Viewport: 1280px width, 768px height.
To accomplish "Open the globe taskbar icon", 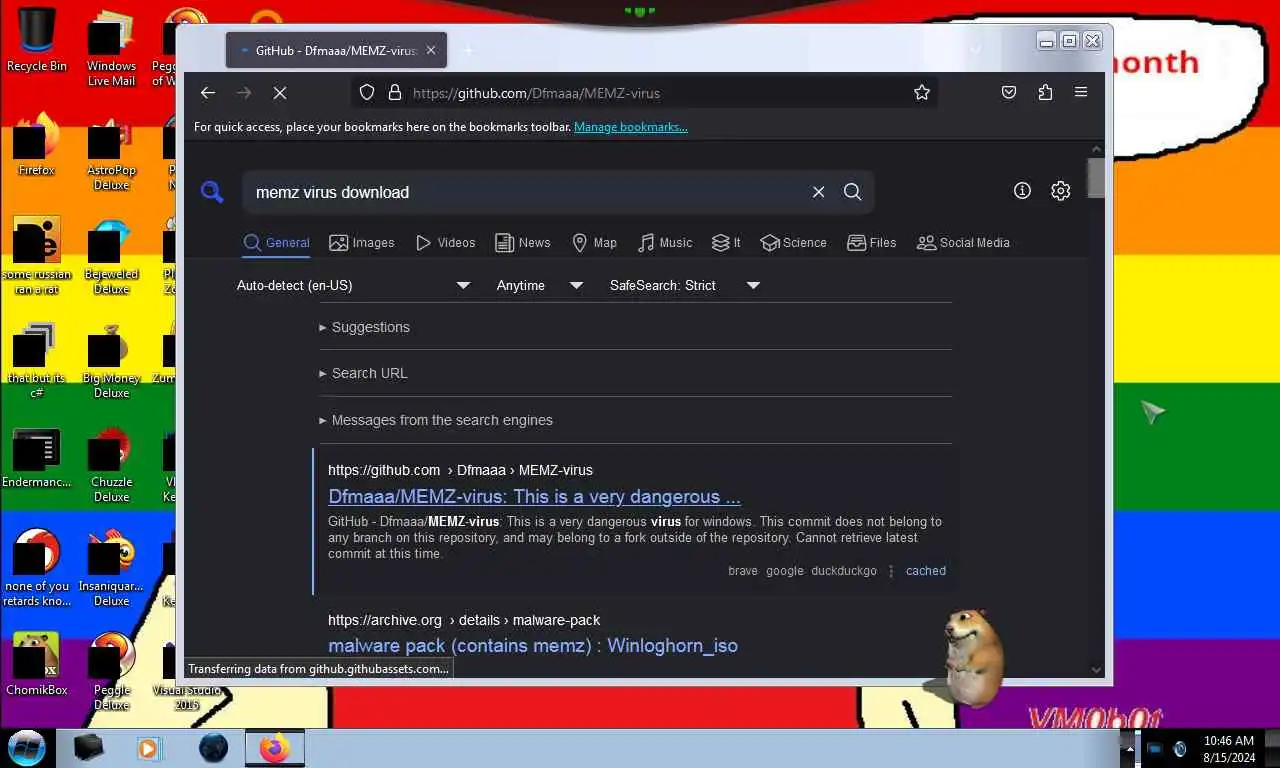I will click(213, 748).
